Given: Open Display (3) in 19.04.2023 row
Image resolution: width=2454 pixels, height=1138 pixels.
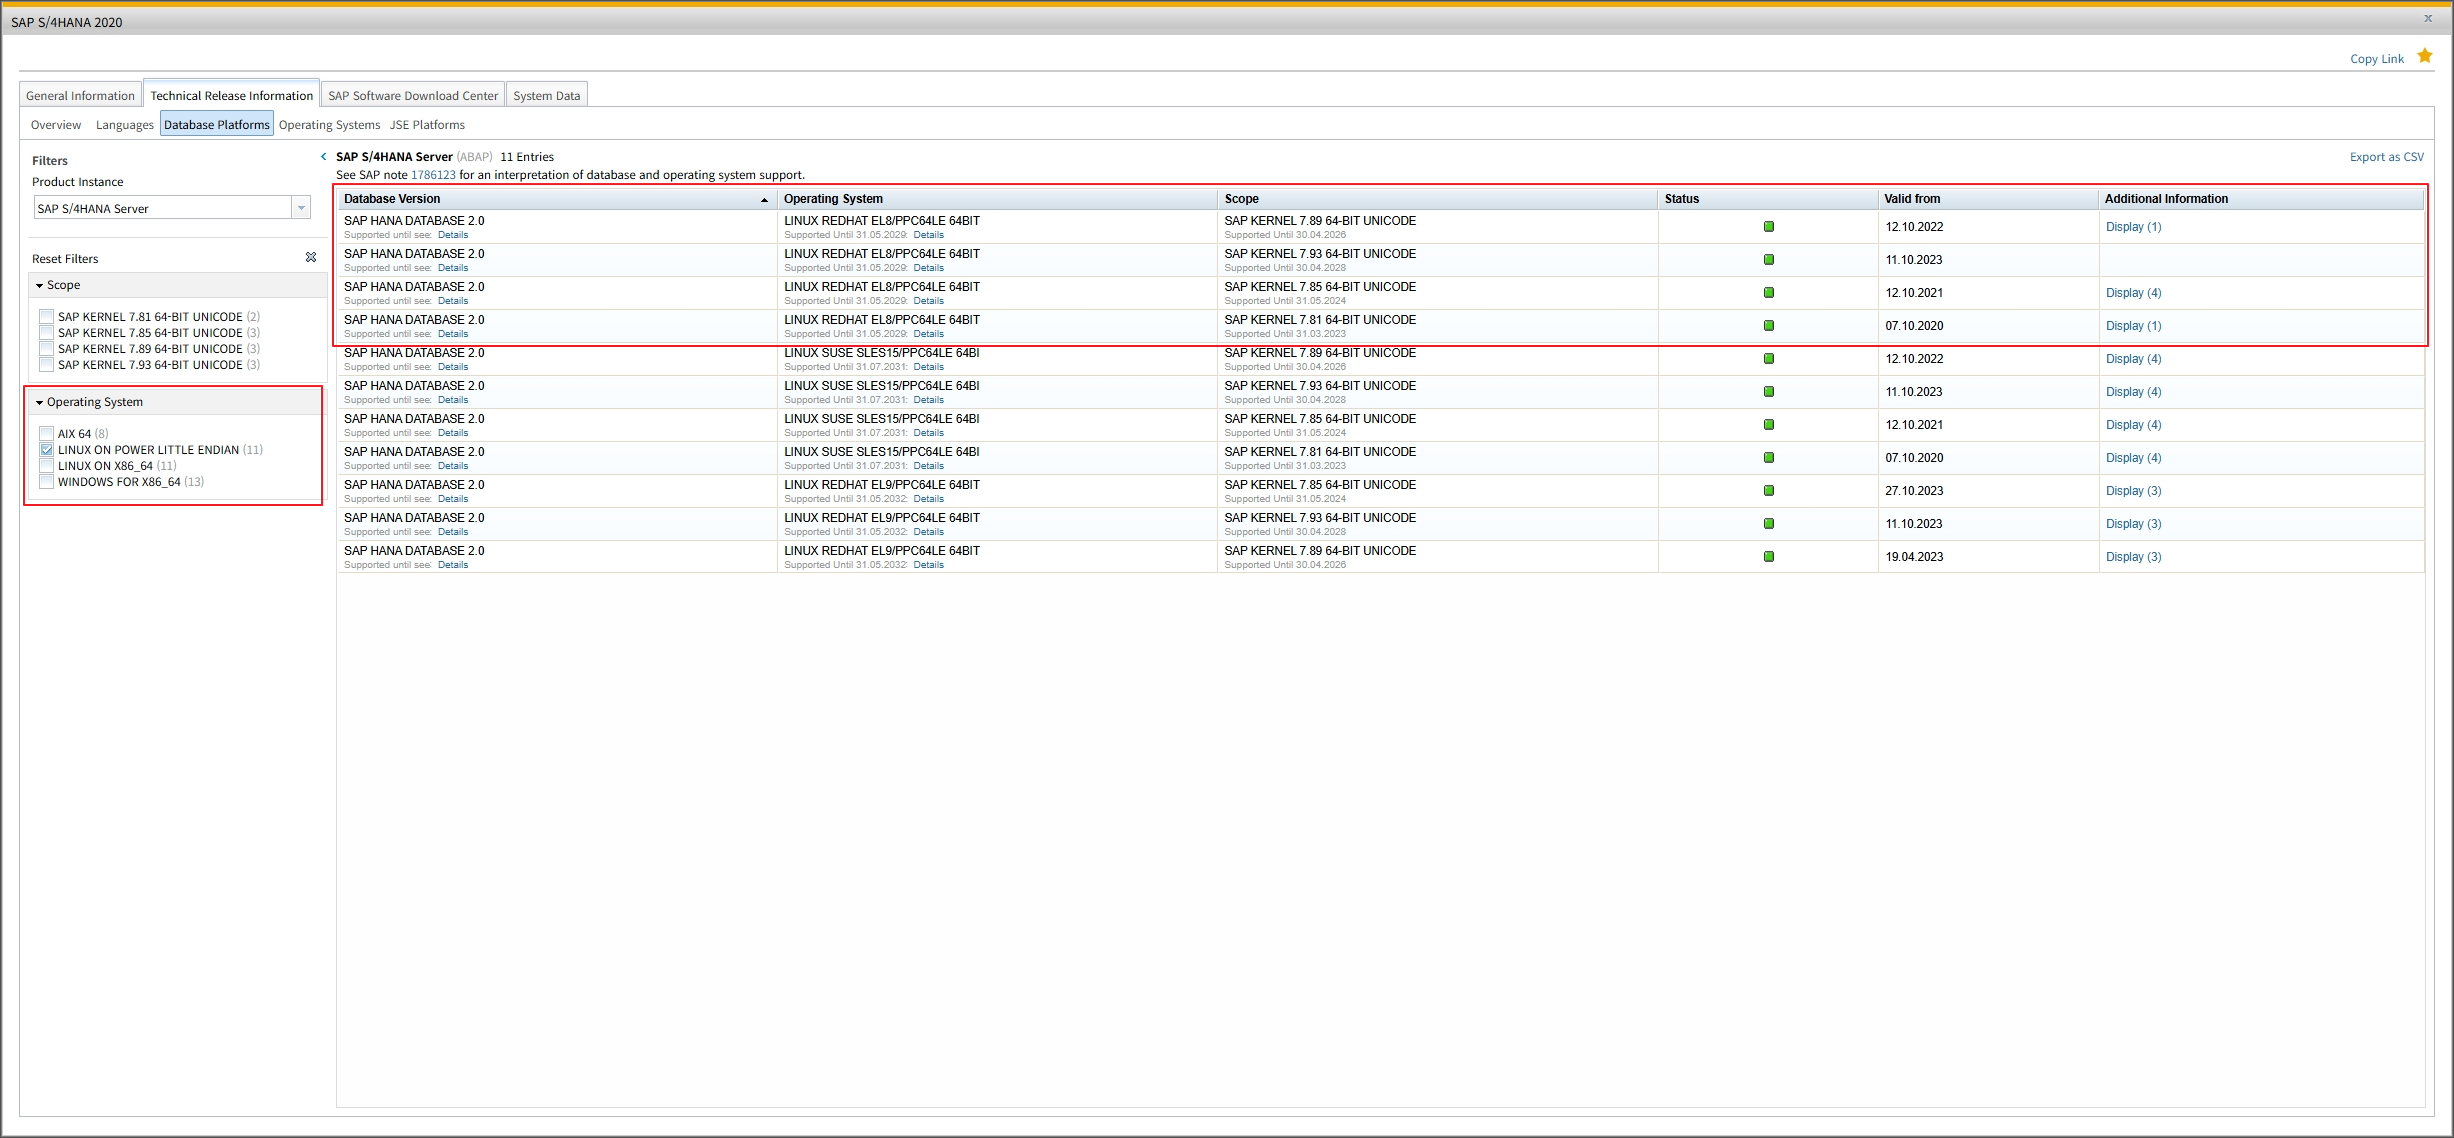Looking at the screenshot, I should [x=2133, y=557].
